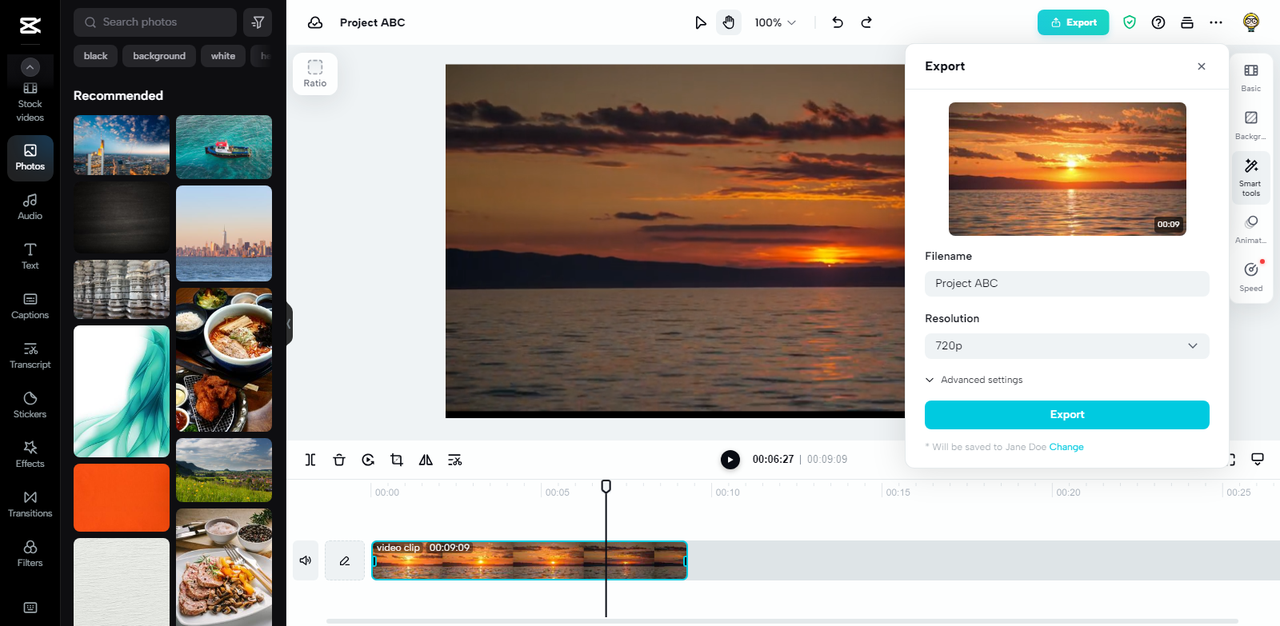This screenshot has width=1280, height=626.
Task: Pick the boat on turquoise water photo
Action: (224, 147)
